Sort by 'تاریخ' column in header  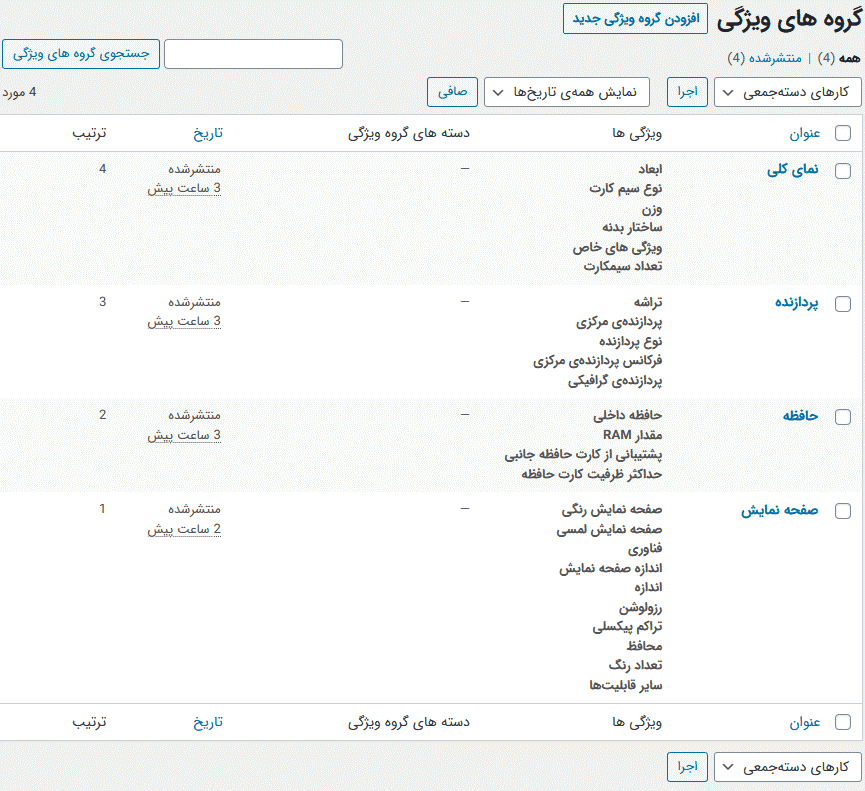tap(208, 133)
